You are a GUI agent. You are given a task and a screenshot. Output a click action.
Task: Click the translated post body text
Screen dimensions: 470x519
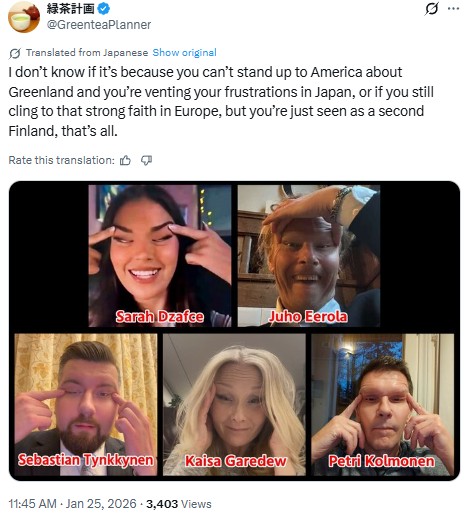(x=221, y=102)
